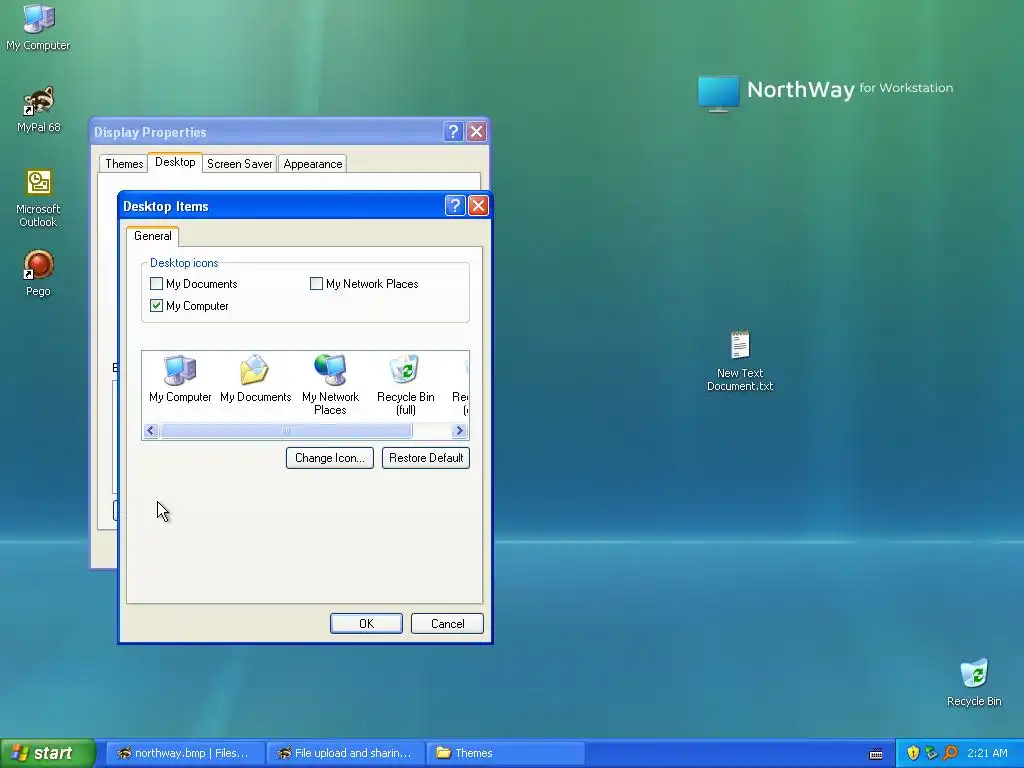Enable My Documents desktop icon checkbox
The image size is (1024, 768).
click(x=156, y=283)
